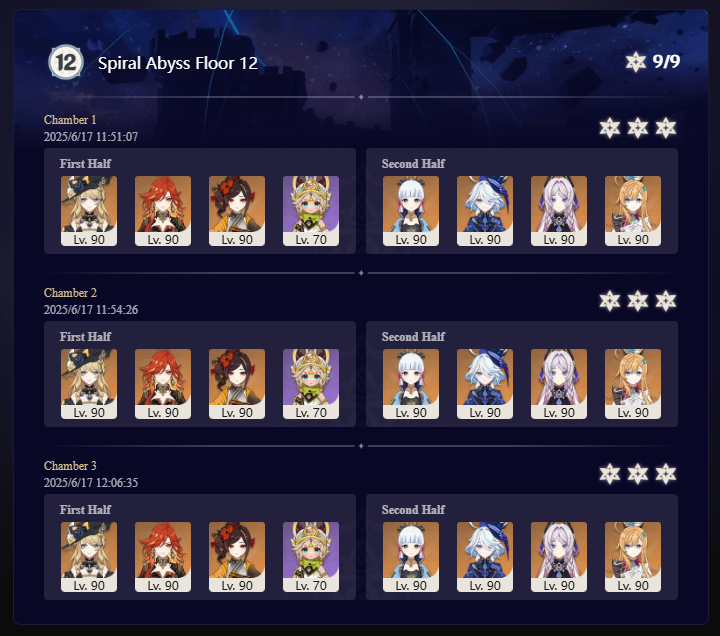
Task: Select Chamber 1 first star rating icon
Action: click(x=609, y=128)
